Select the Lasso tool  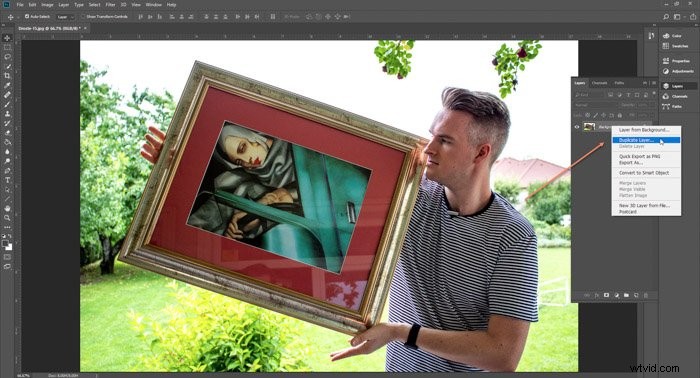click(7, 57)
